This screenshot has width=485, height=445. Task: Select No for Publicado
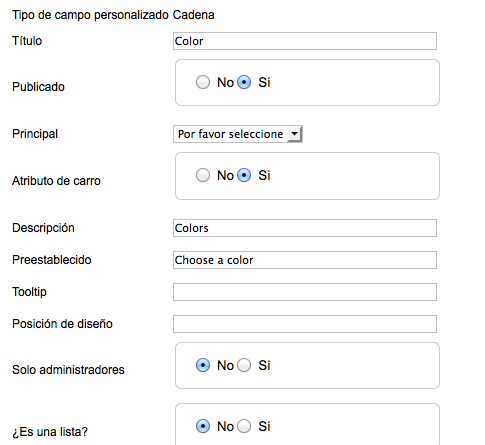tap(203, 82)
